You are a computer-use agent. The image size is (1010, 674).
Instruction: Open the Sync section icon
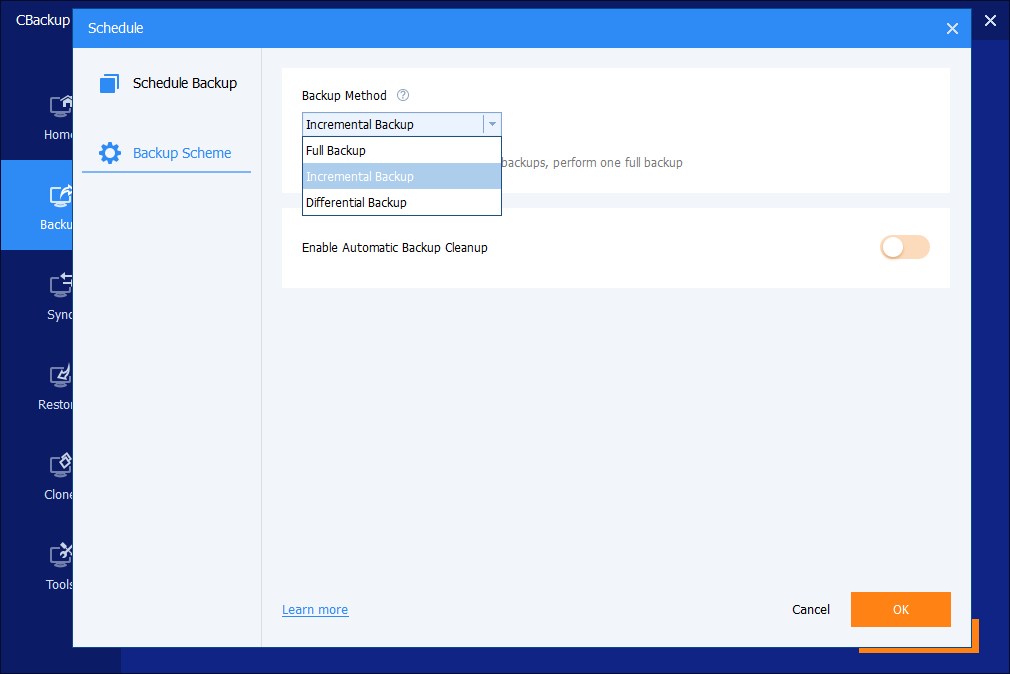pos(60,286)
